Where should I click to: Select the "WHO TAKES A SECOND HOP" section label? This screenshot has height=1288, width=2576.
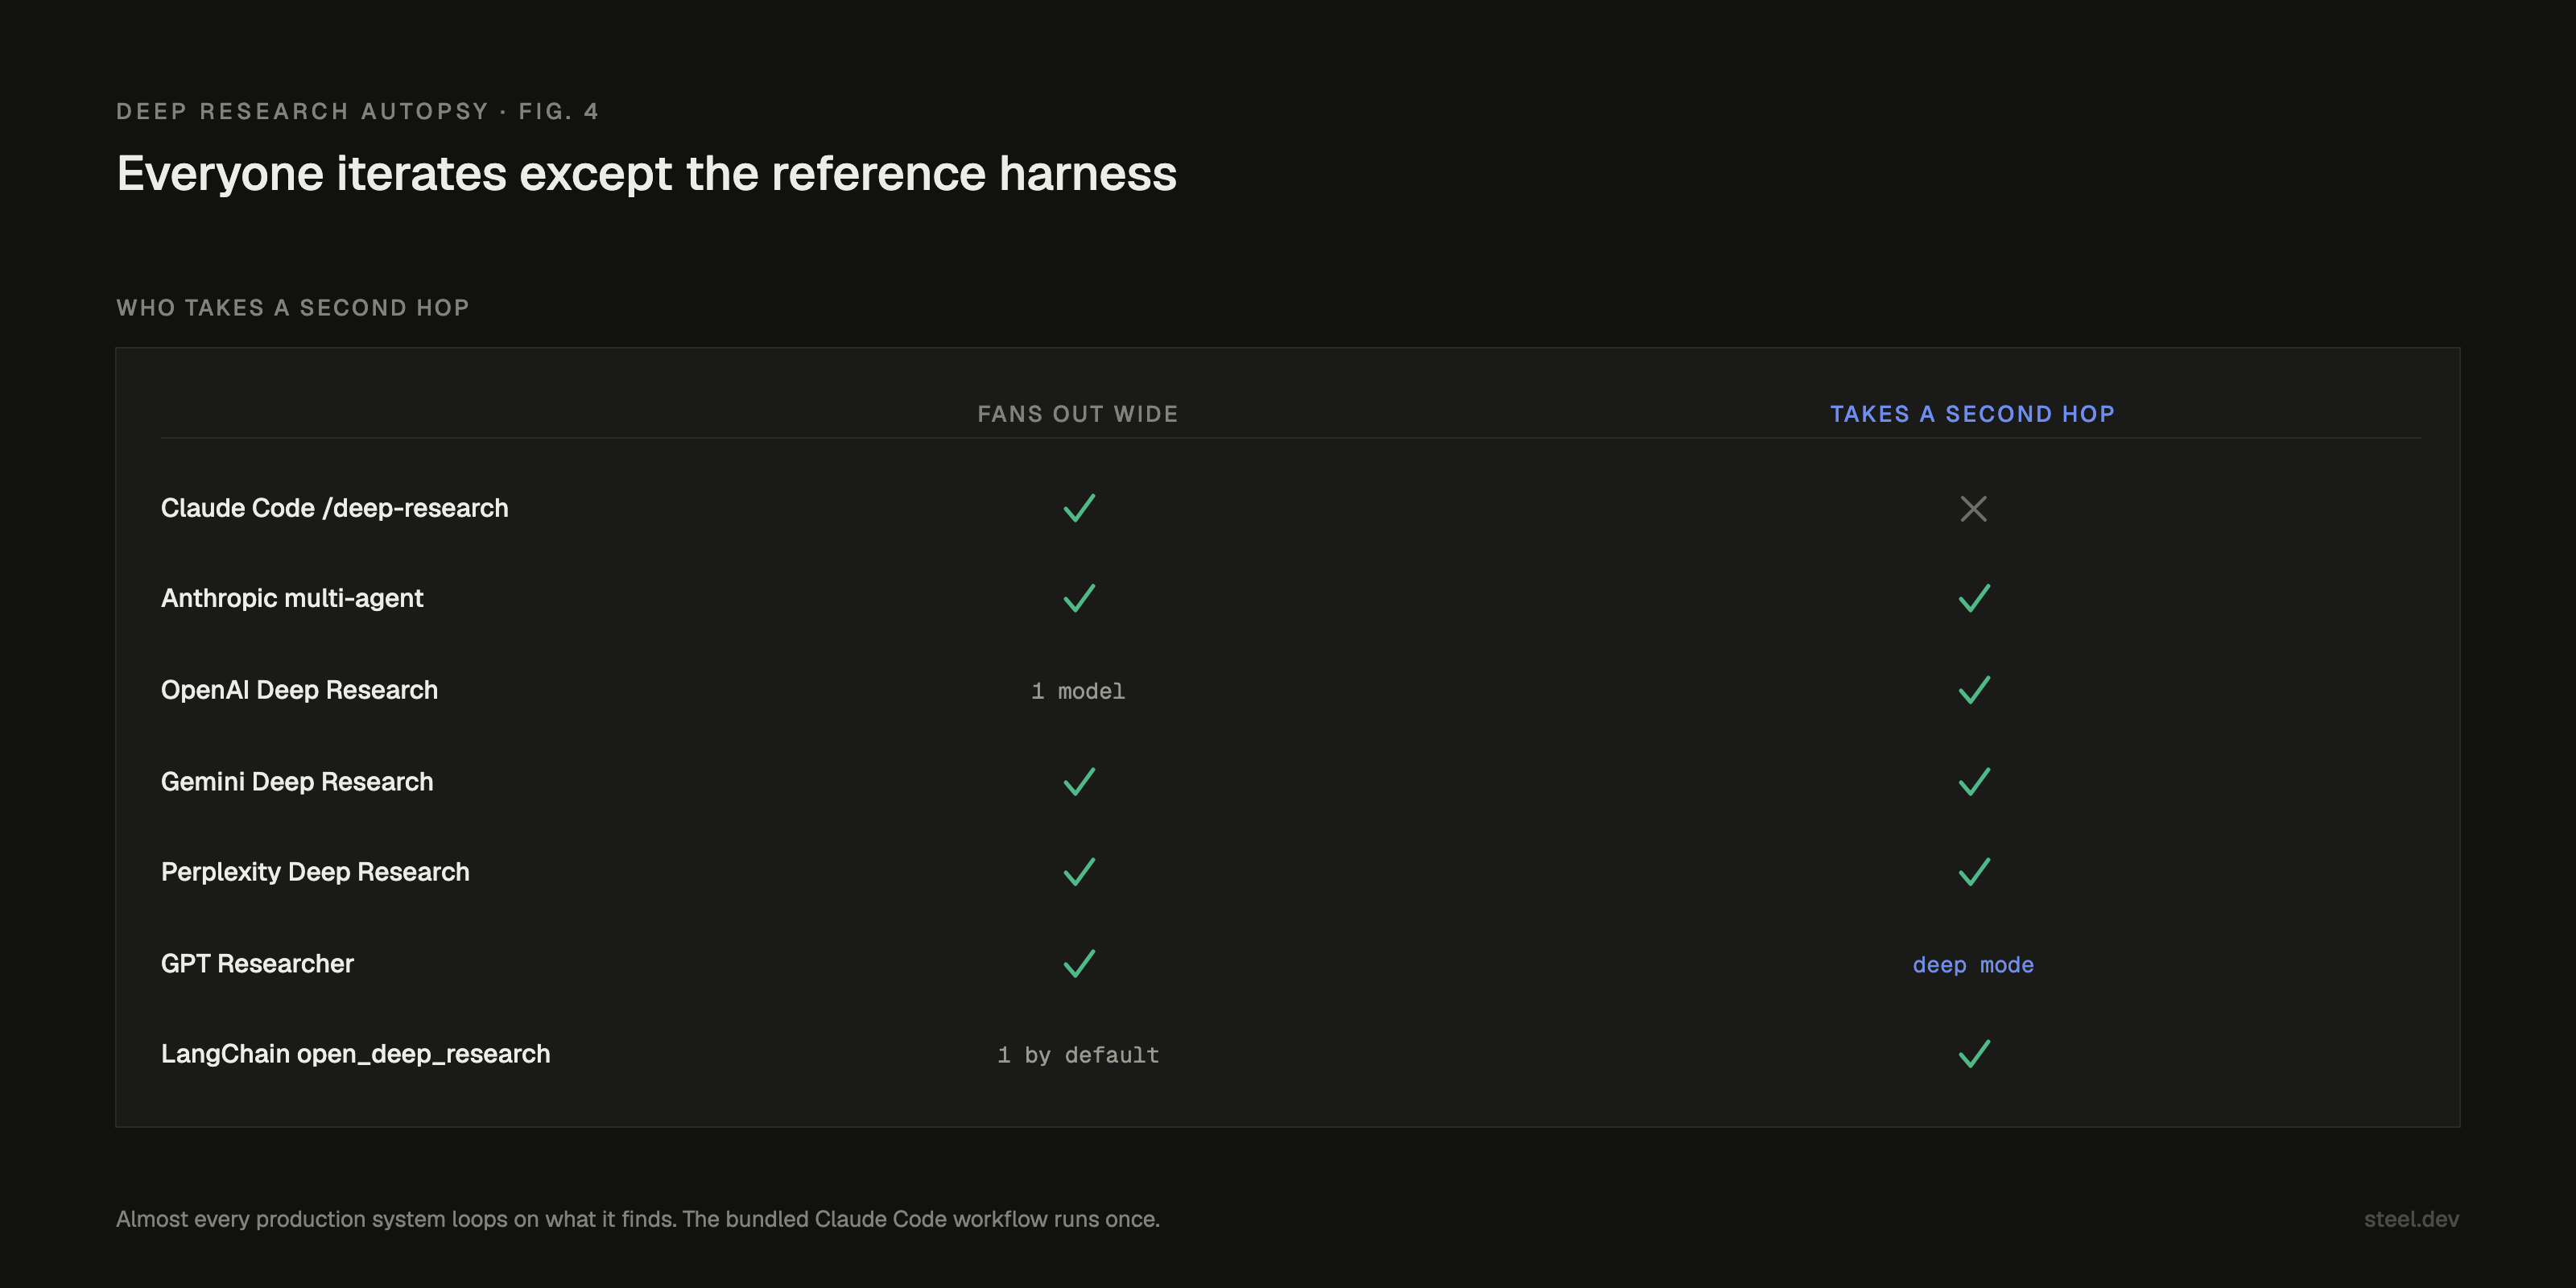click(293, 308)
